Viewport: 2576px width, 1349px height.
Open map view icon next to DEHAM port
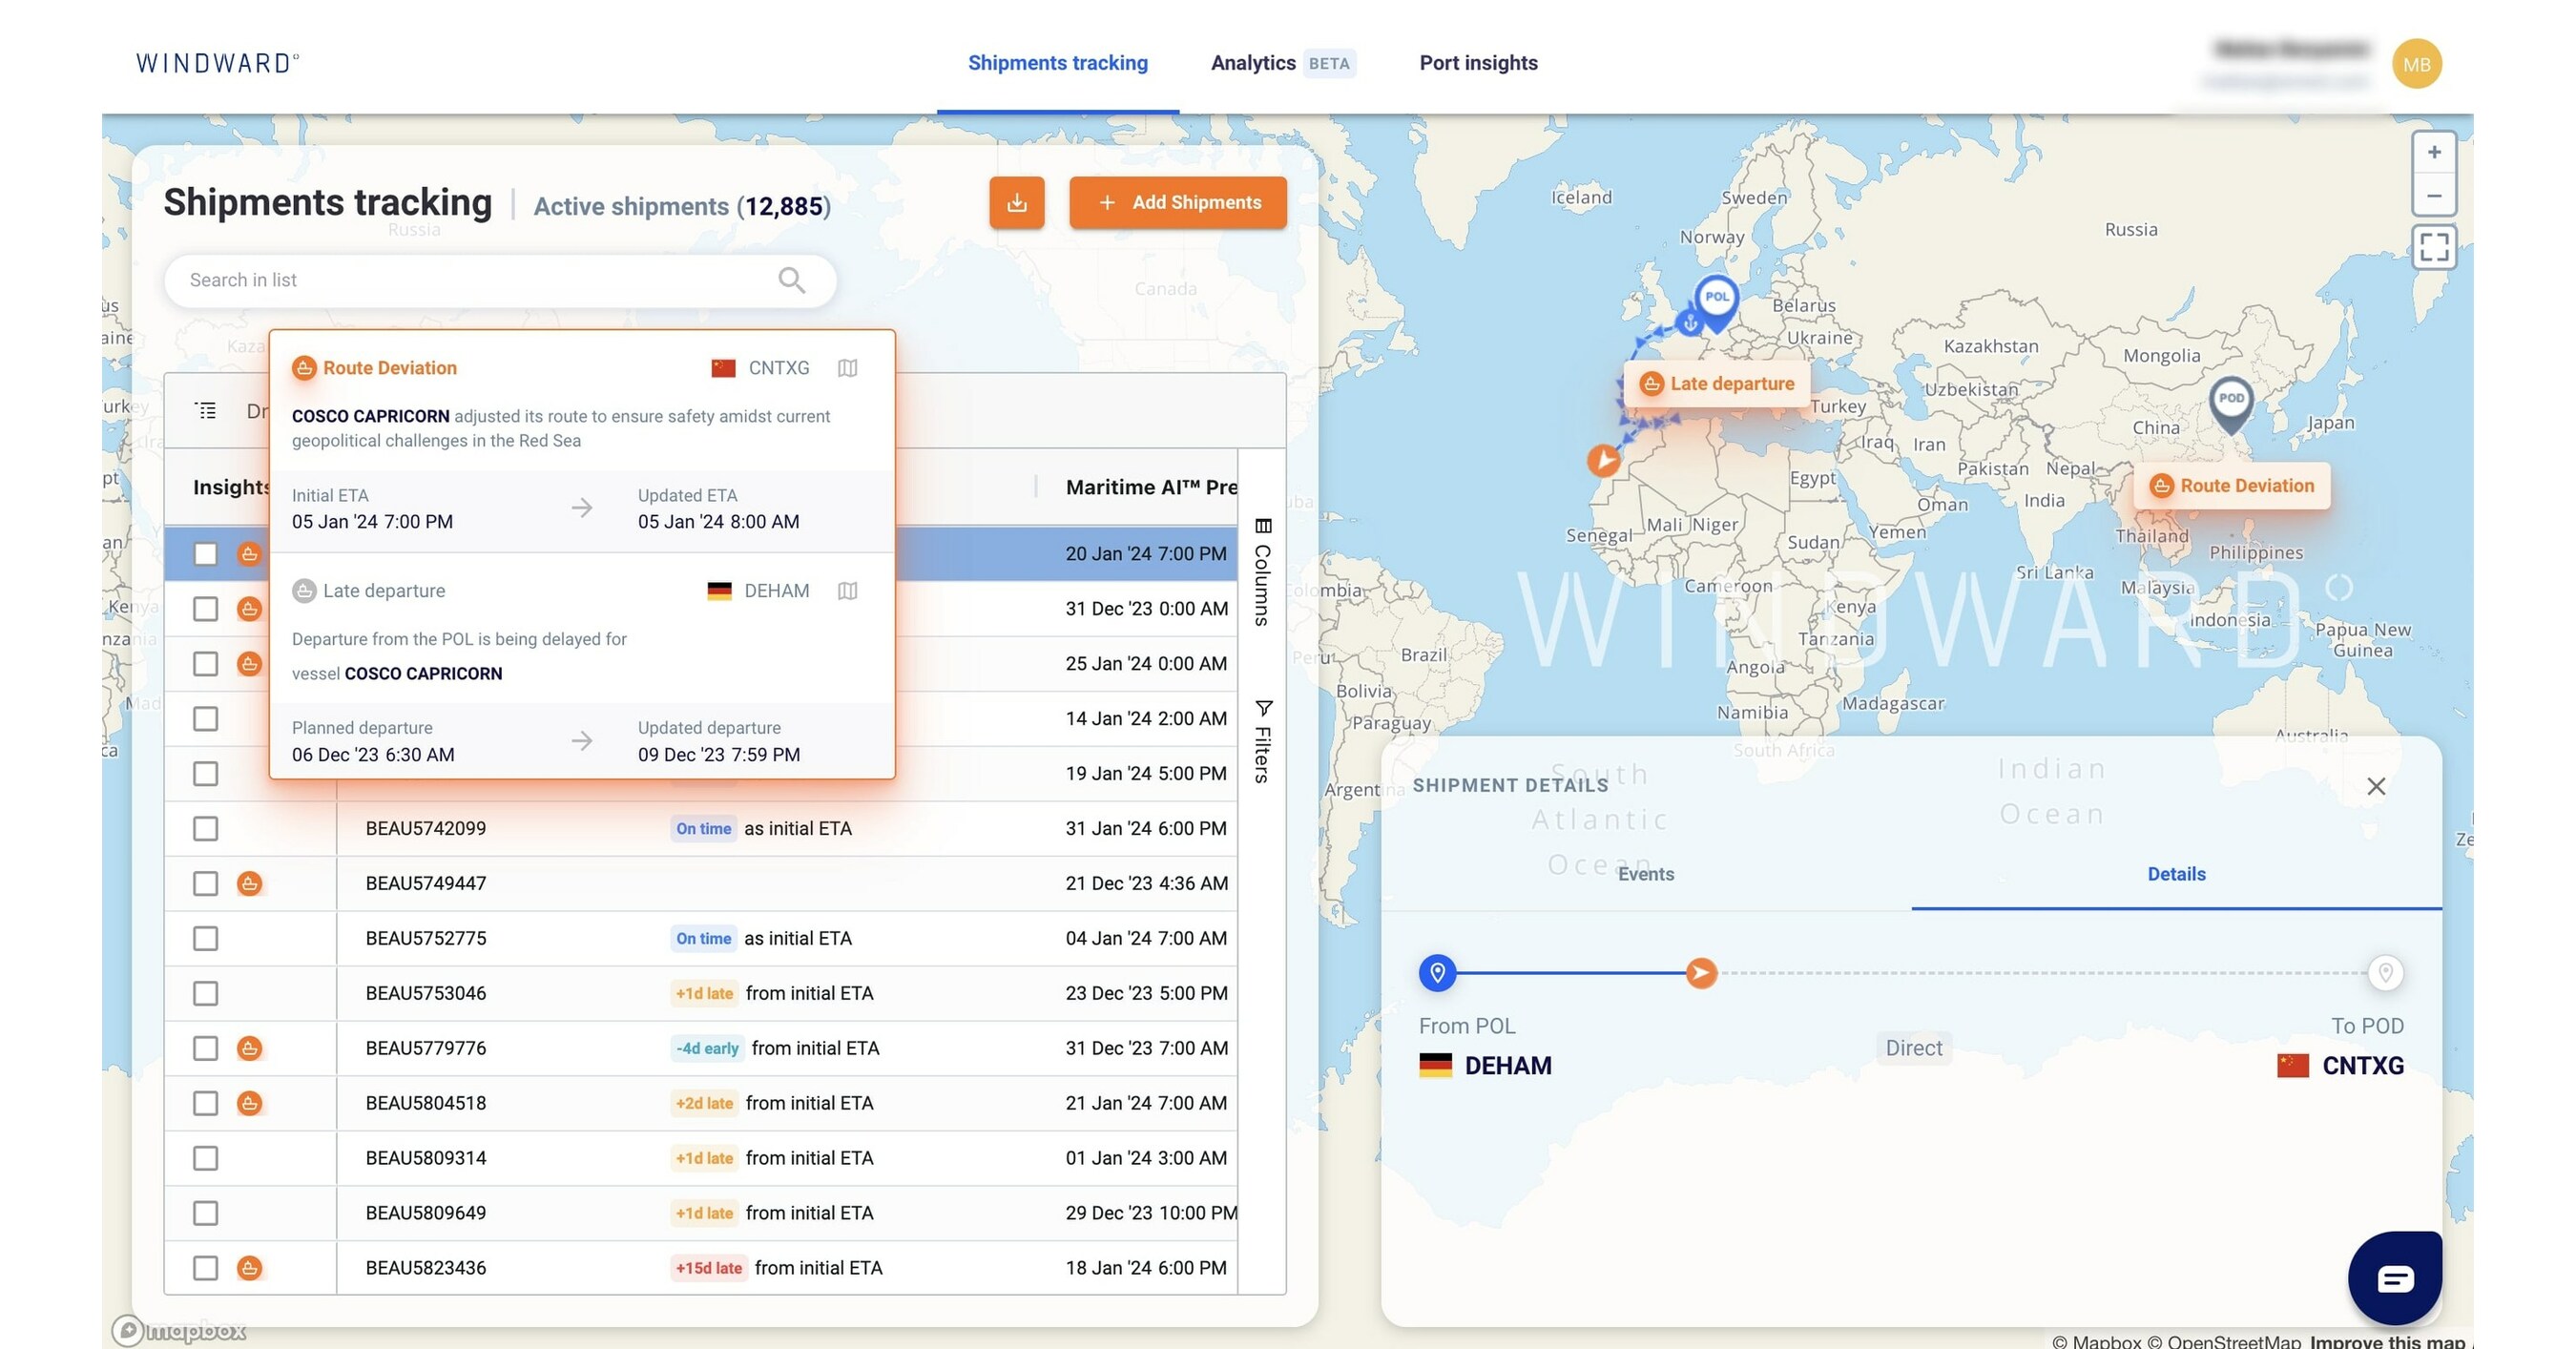click(x=847, y=591)
